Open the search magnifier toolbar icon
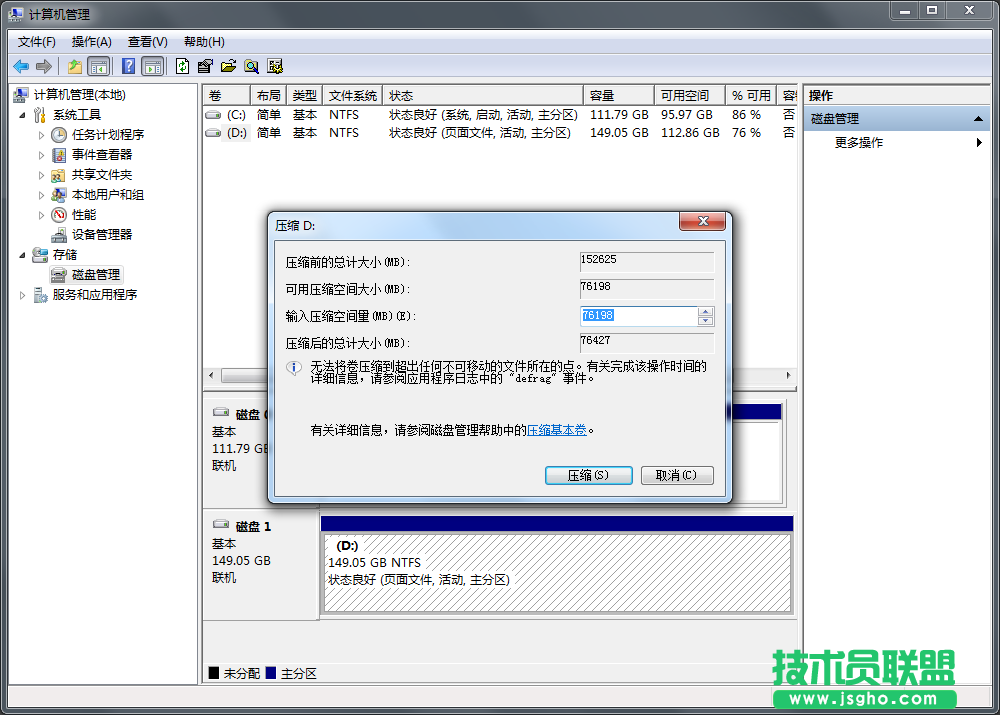1000x715 pixels. click(x=252, y=65)
